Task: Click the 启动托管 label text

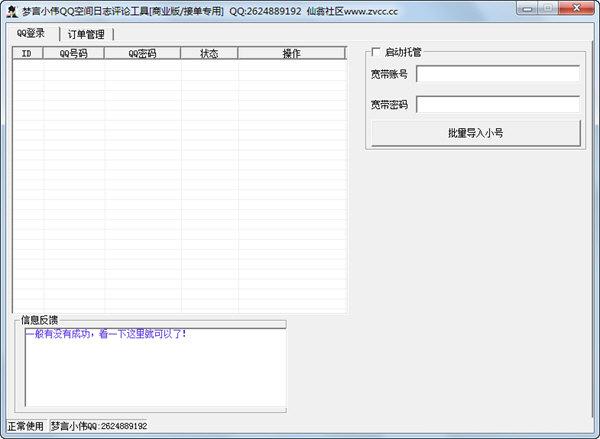Action: [x=403, y=52]
